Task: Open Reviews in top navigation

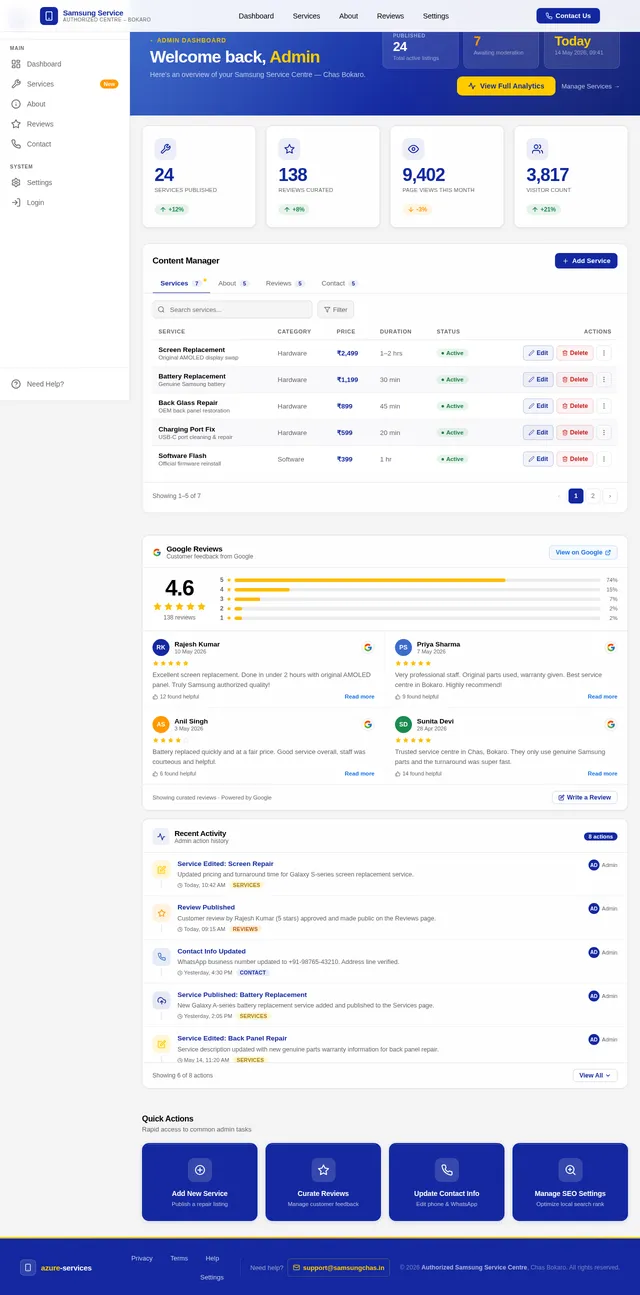Action: (390, 16)
